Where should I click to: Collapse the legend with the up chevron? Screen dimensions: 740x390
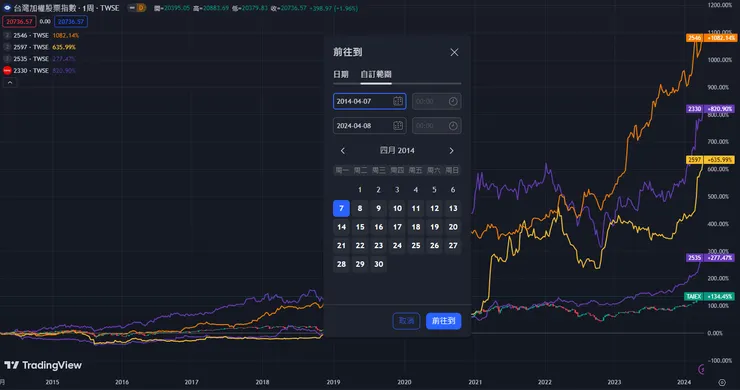point(10,83)
